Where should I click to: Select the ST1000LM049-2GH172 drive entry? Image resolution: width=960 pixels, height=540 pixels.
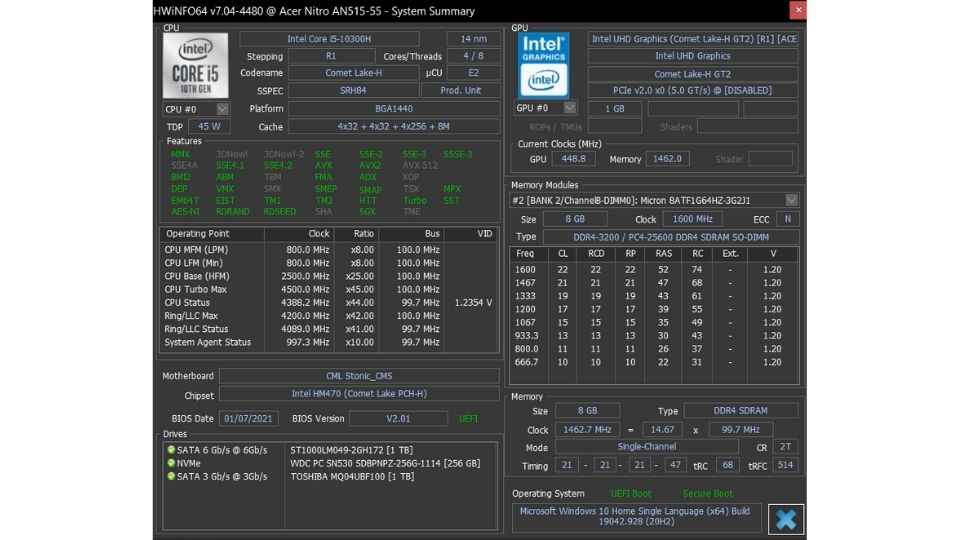(351, 450)
